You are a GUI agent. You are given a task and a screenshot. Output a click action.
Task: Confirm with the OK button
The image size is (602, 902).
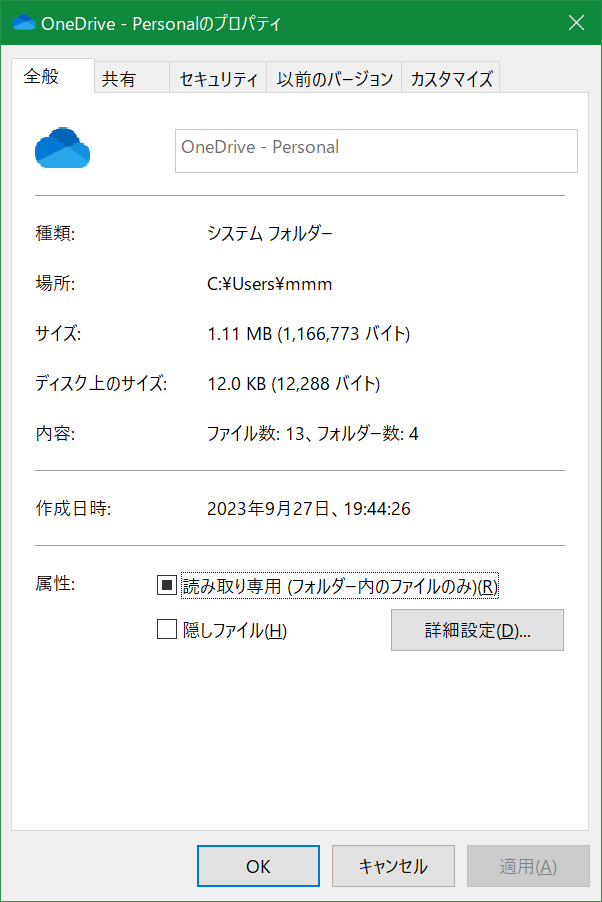tap(258, 866)
